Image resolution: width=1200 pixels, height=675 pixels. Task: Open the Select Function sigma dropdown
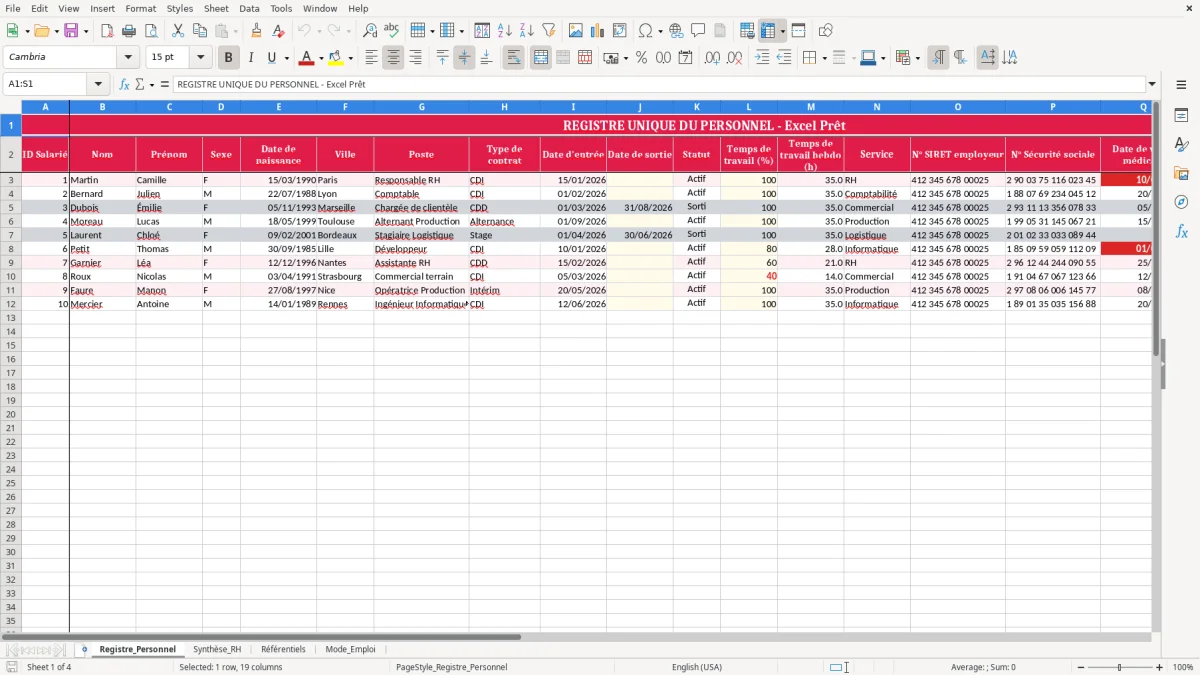(x=151, y=84)
